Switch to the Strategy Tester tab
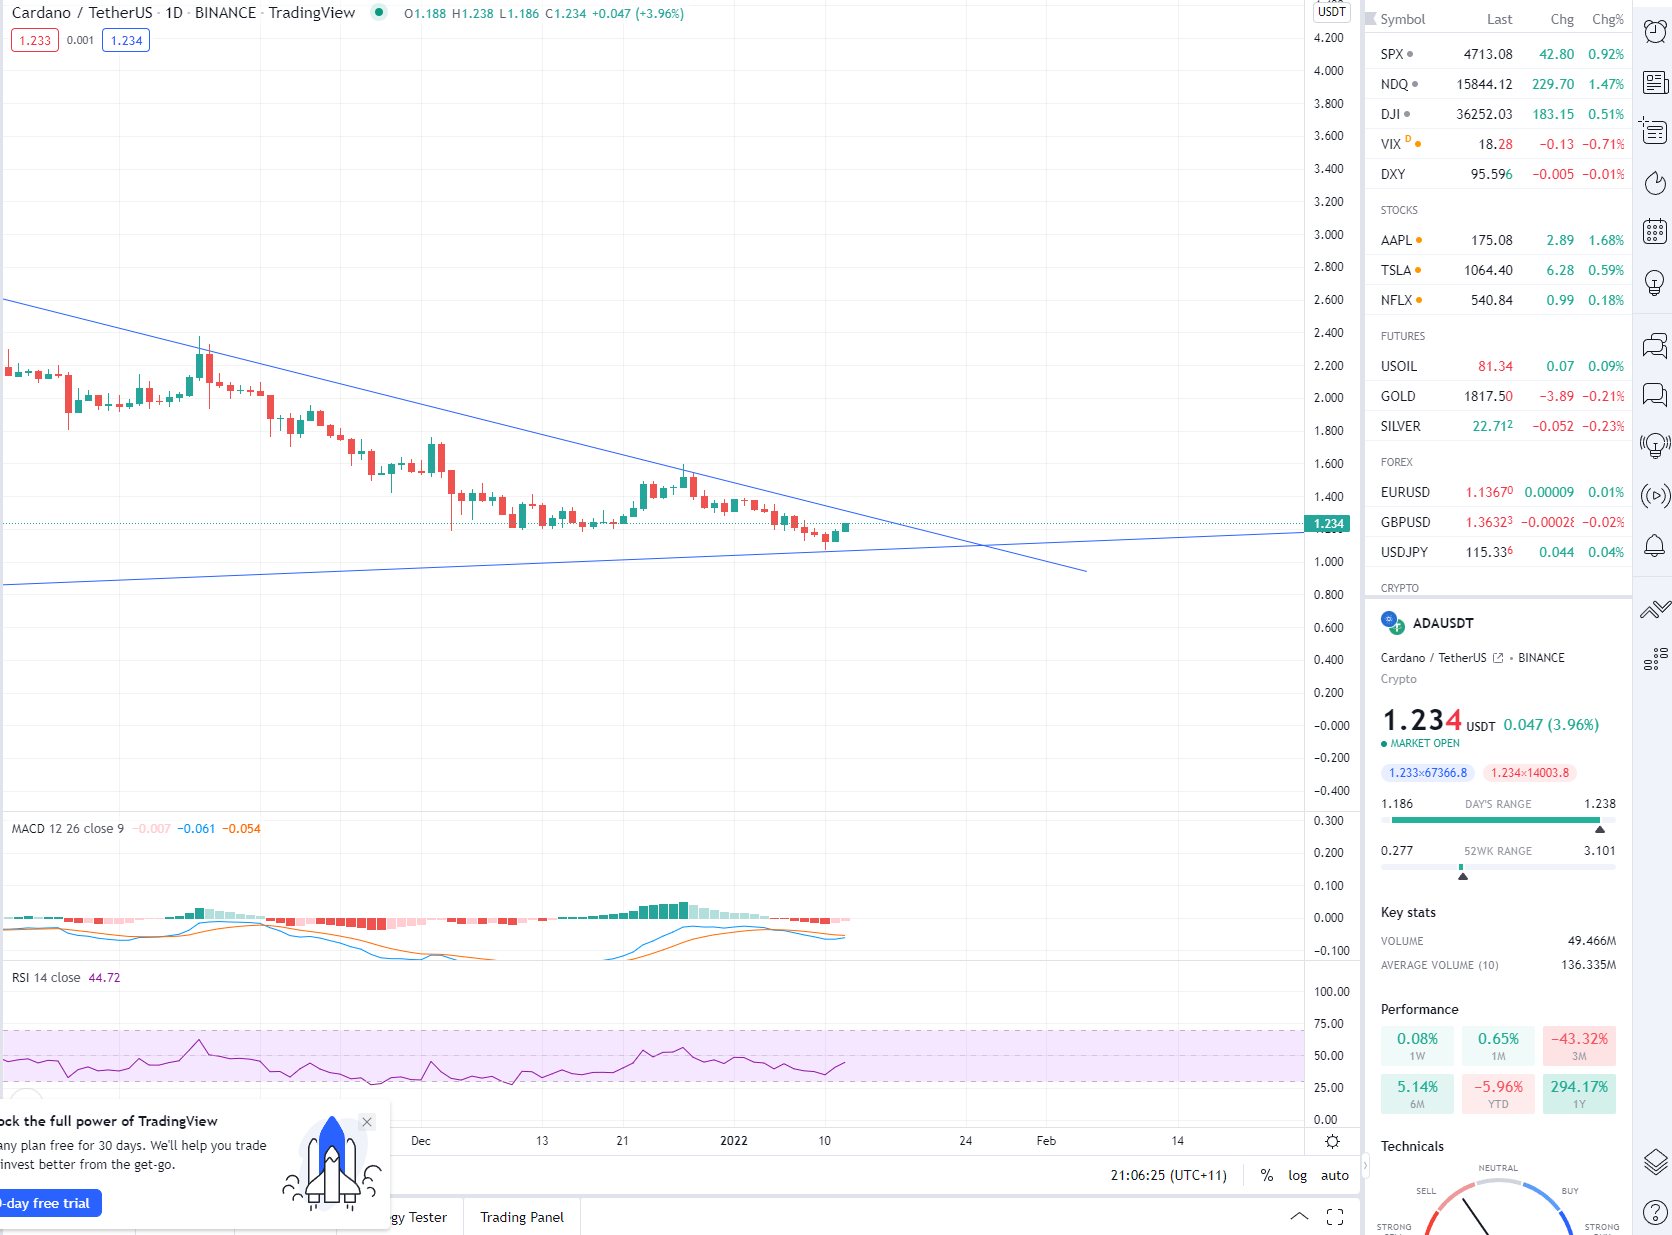Screen dimensions: 1672x1235 coord(420,1217)
